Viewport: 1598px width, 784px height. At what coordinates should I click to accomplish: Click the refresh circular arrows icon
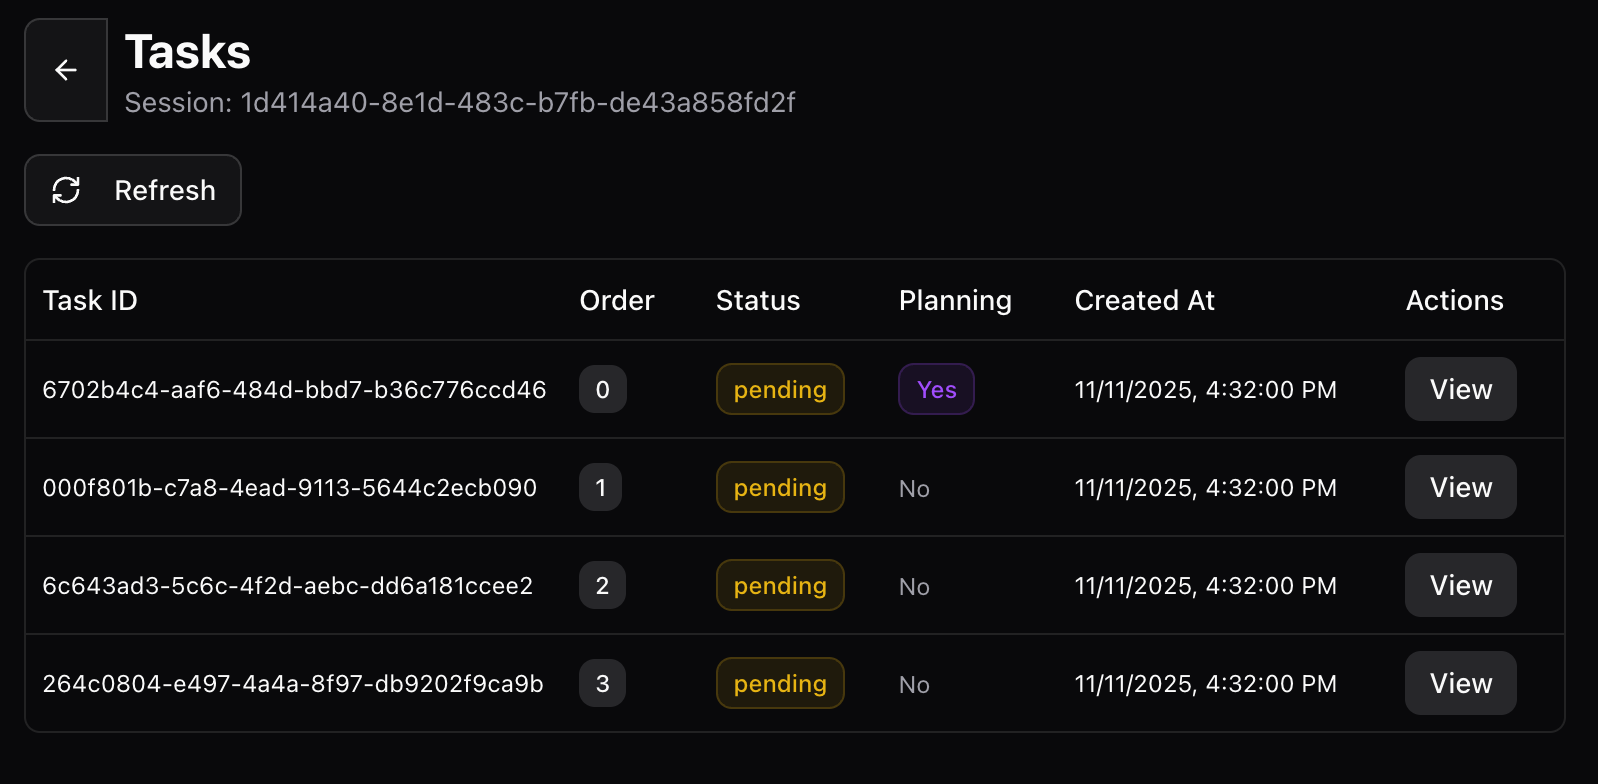click(x=66, y=190)
